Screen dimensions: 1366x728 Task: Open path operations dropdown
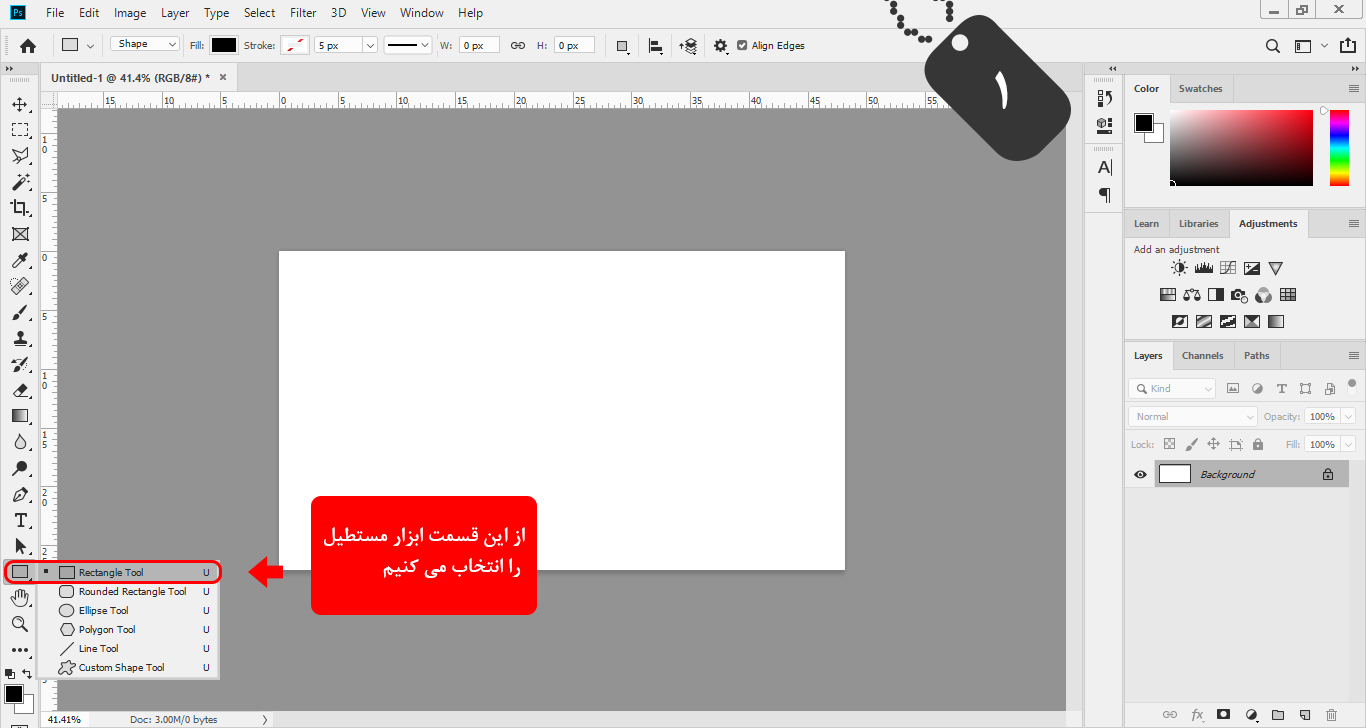click(x=623, y=45)
